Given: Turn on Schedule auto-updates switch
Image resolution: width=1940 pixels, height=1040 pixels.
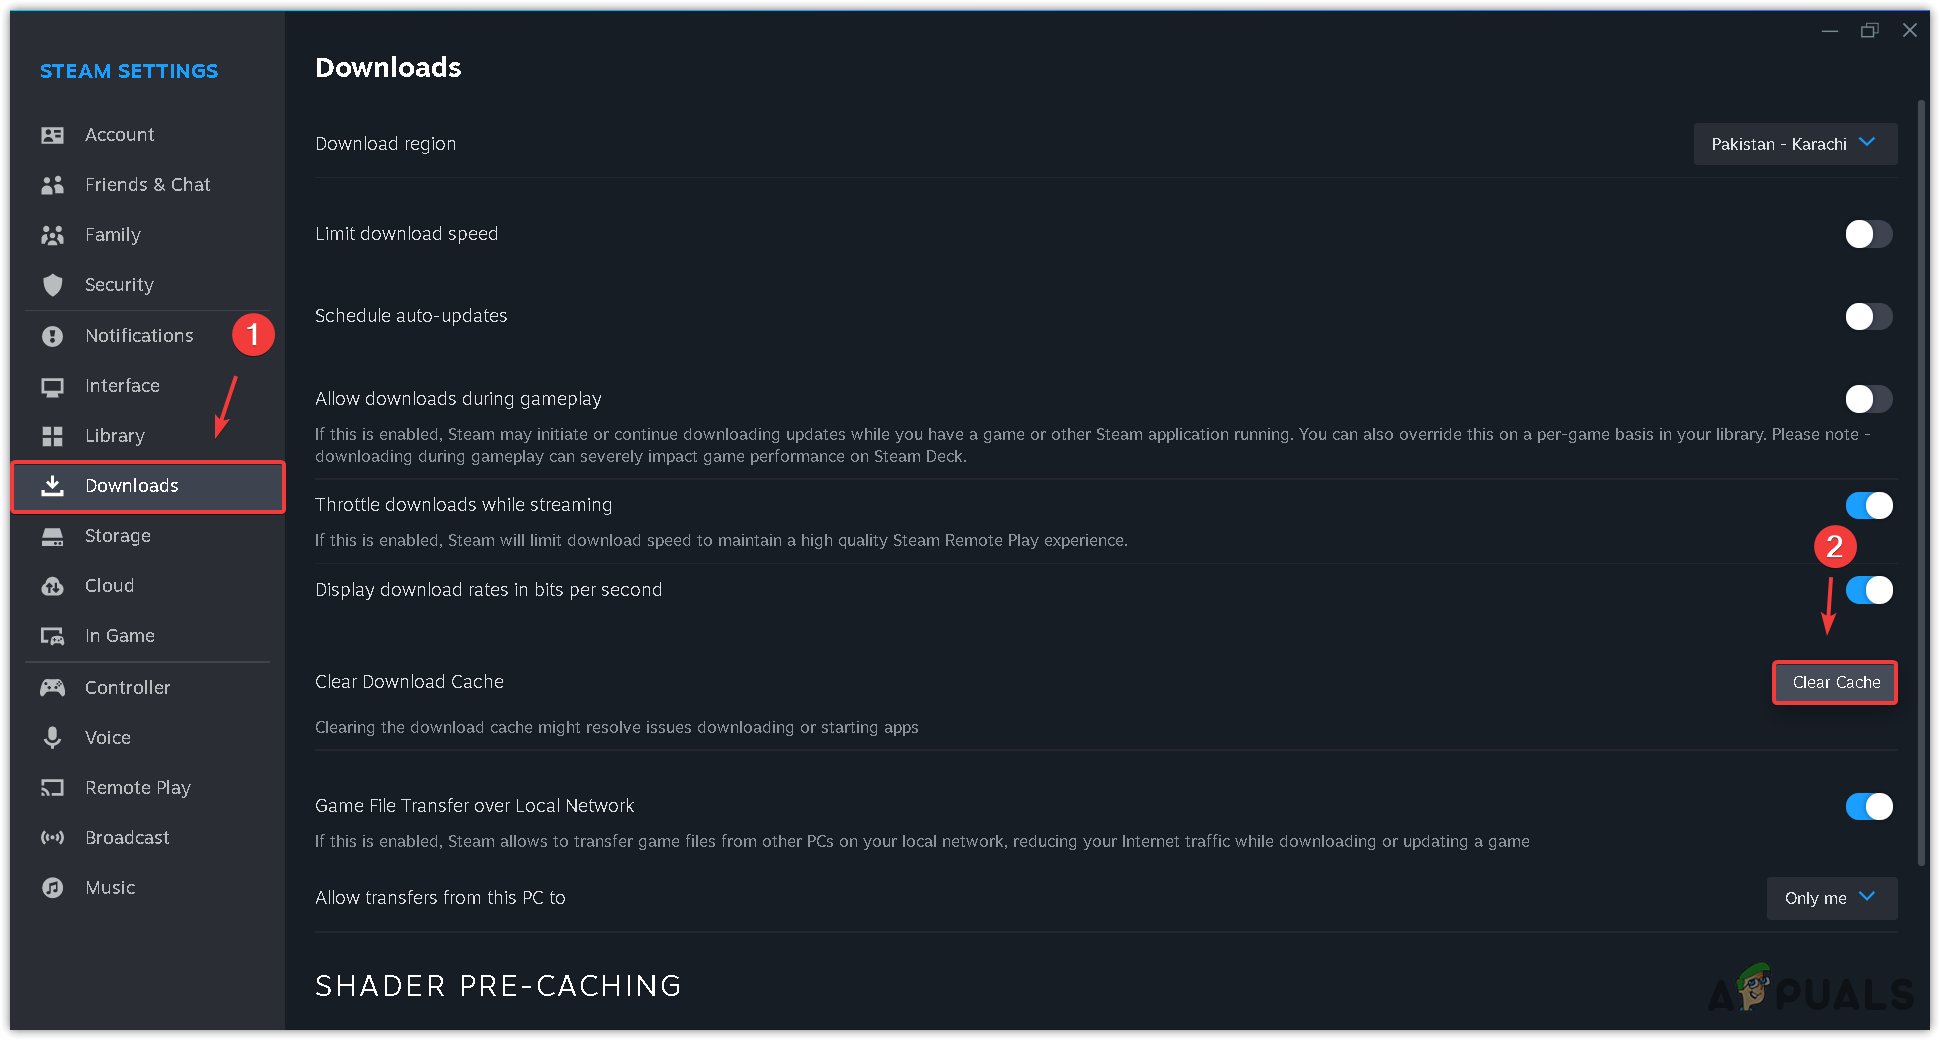Looking at the screenshot, I should (1868, 316).
